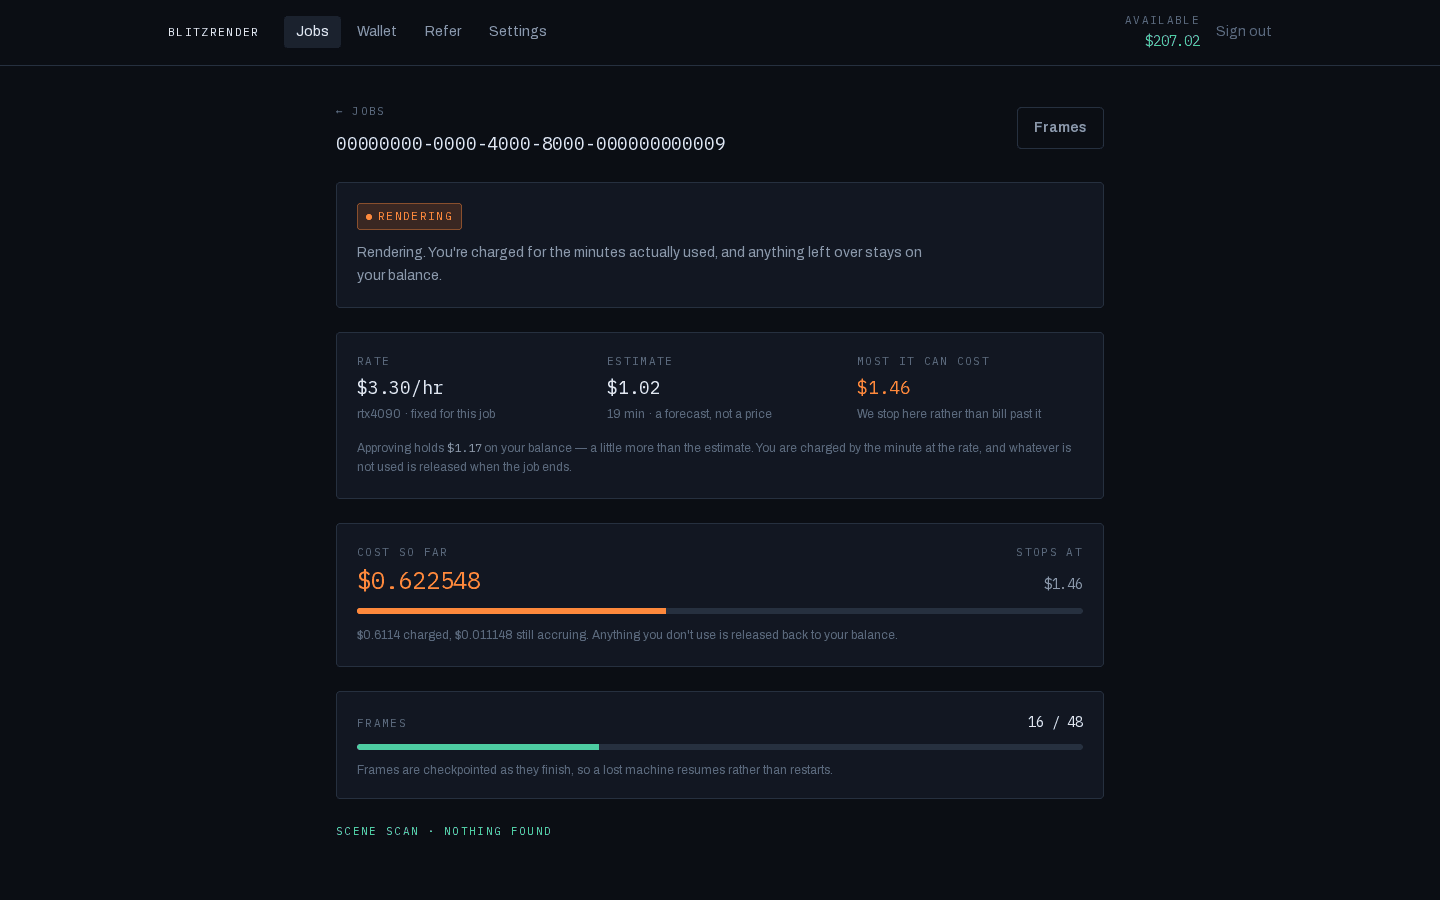Viewport: 1440px width, 900px height.
Task: Go to the Refer tab
Action: click(443, 32)
